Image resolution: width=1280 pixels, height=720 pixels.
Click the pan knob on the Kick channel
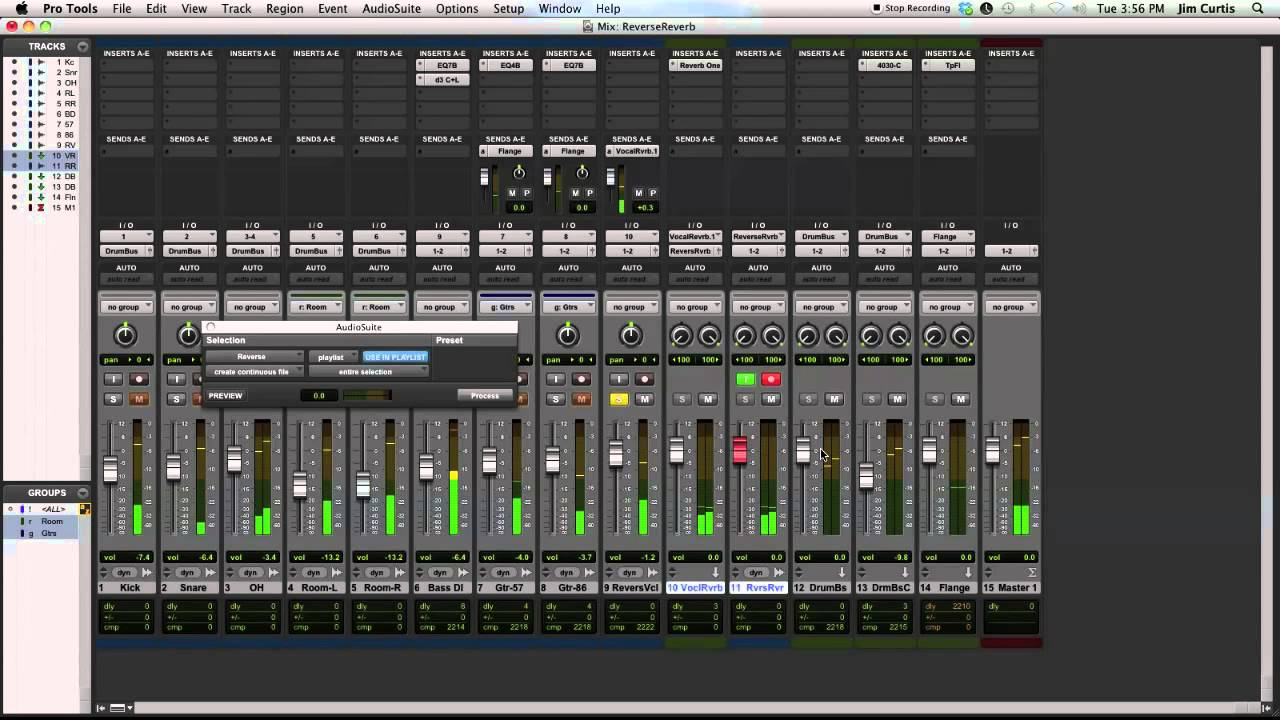tap(125, 335)
